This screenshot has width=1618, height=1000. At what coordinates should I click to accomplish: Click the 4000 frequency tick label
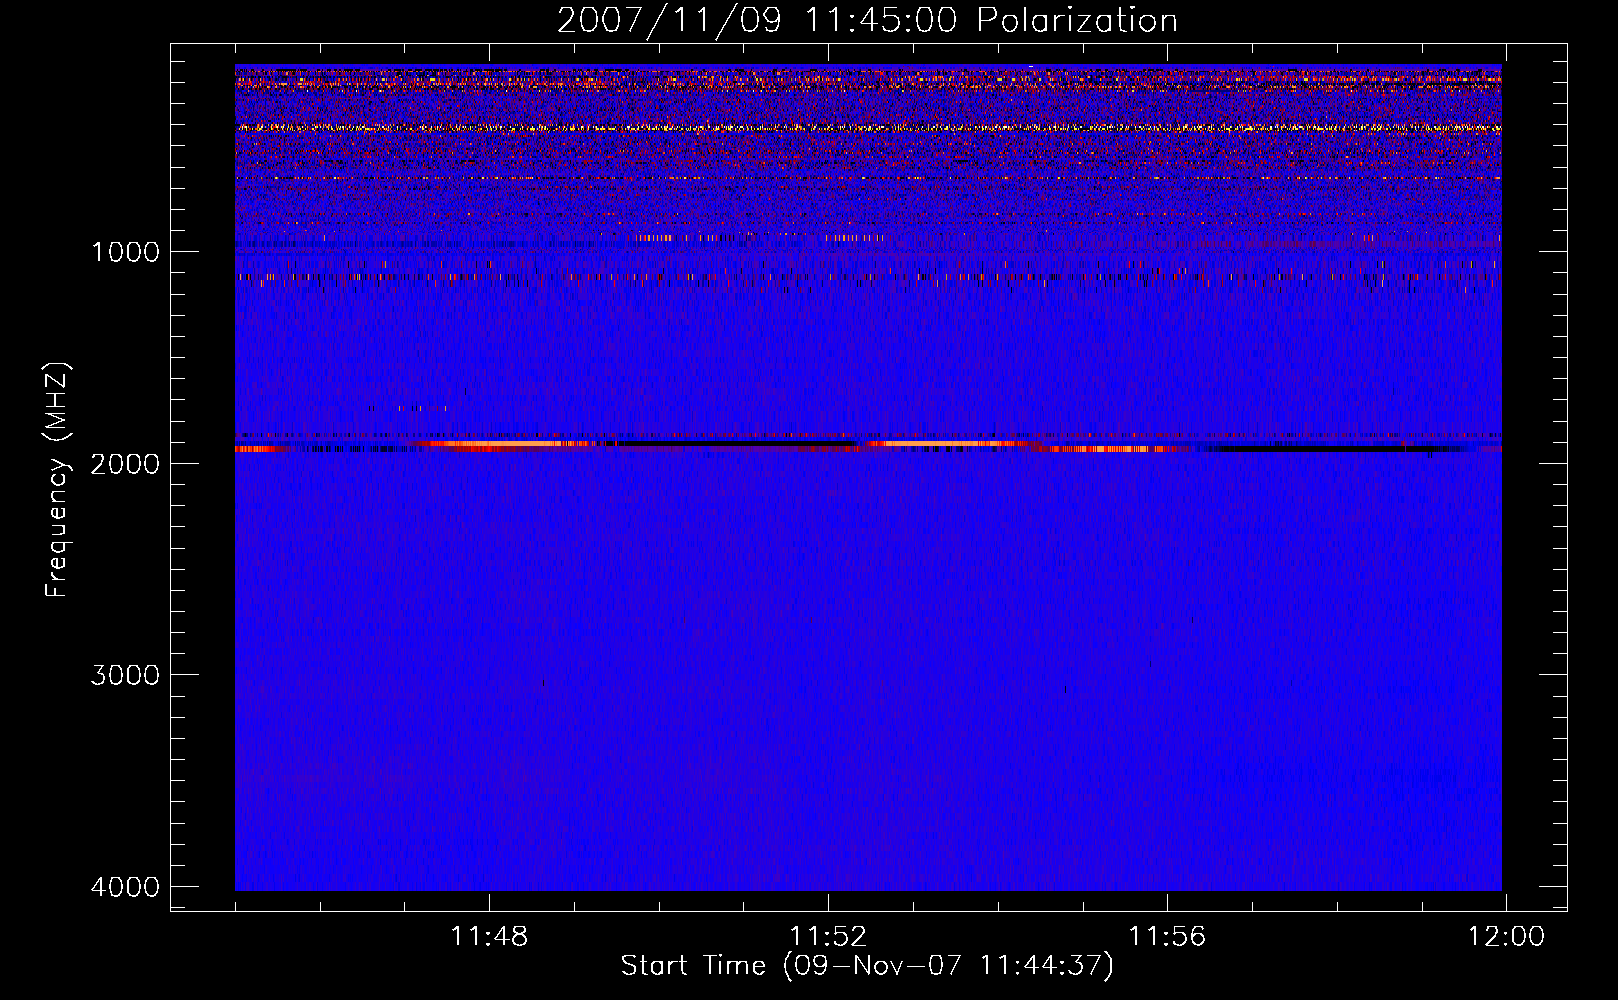click(125, 887)
